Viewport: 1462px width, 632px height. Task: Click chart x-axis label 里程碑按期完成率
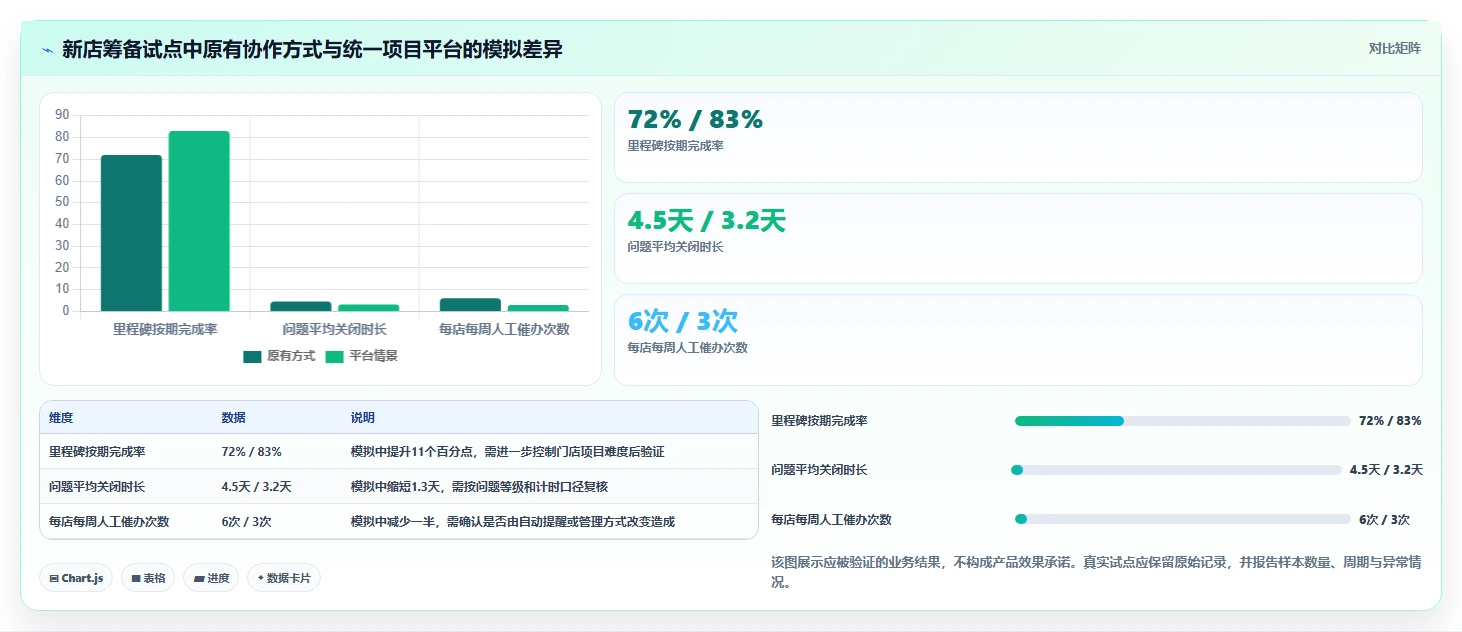[165, 329]
